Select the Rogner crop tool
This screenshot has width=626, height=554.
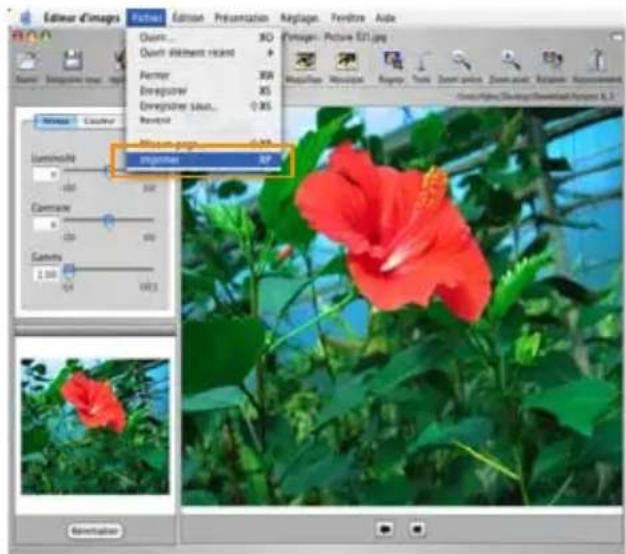tap(392, 61)
